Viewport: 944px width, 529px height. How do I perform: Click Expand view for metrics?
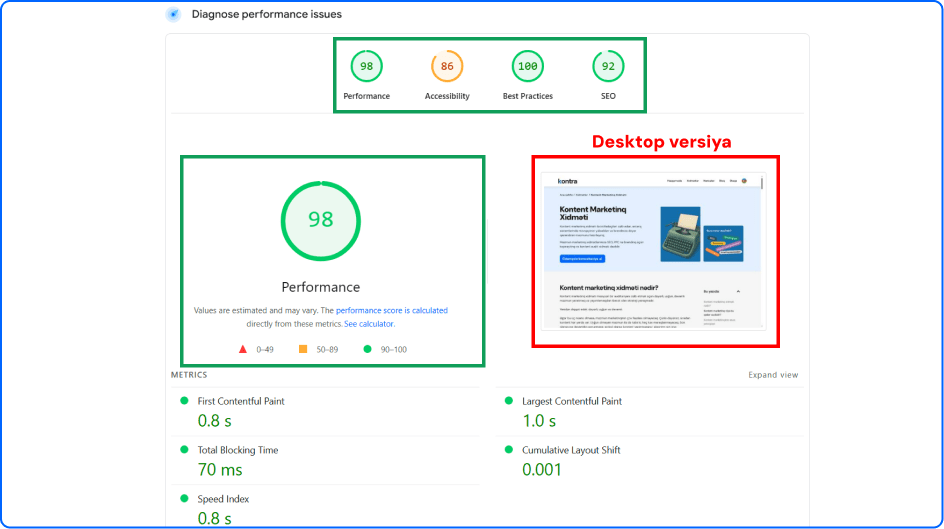tap(773, 375)
